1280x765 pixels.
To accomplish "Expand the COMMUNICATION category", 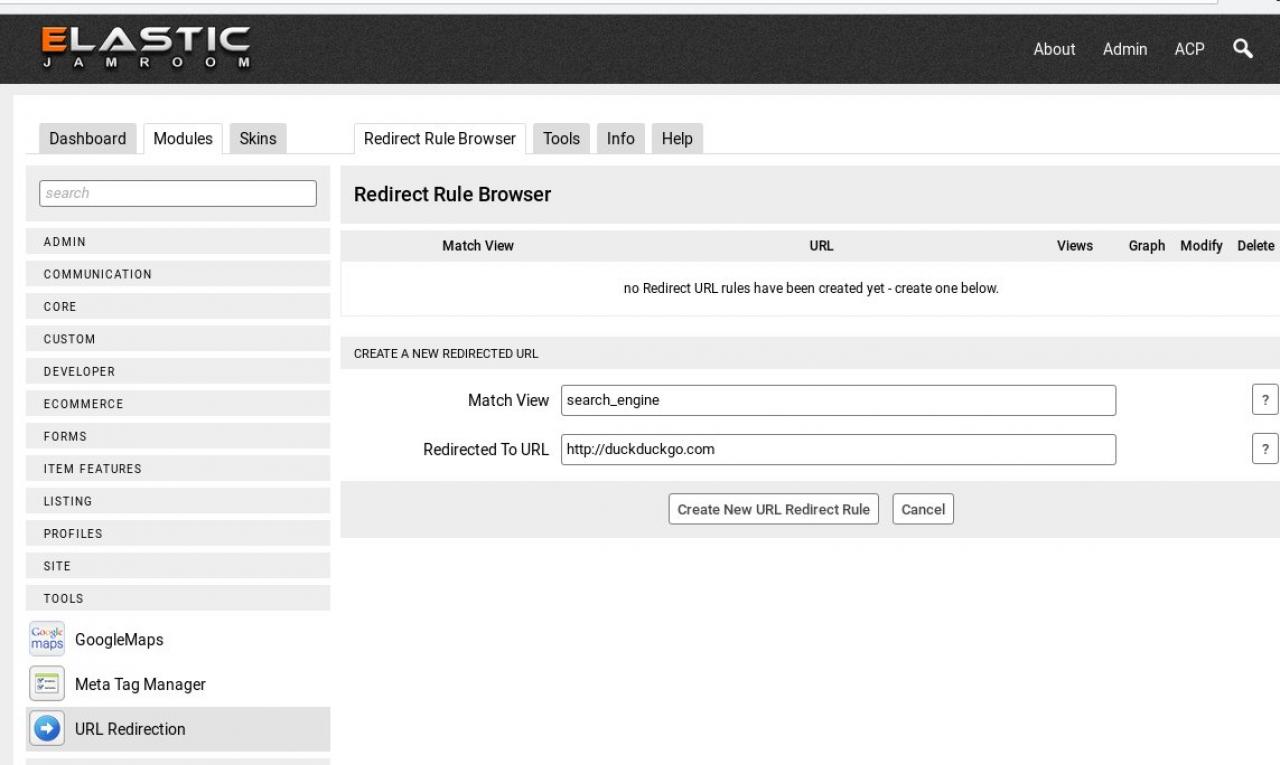I will click(x=177, y=274).
